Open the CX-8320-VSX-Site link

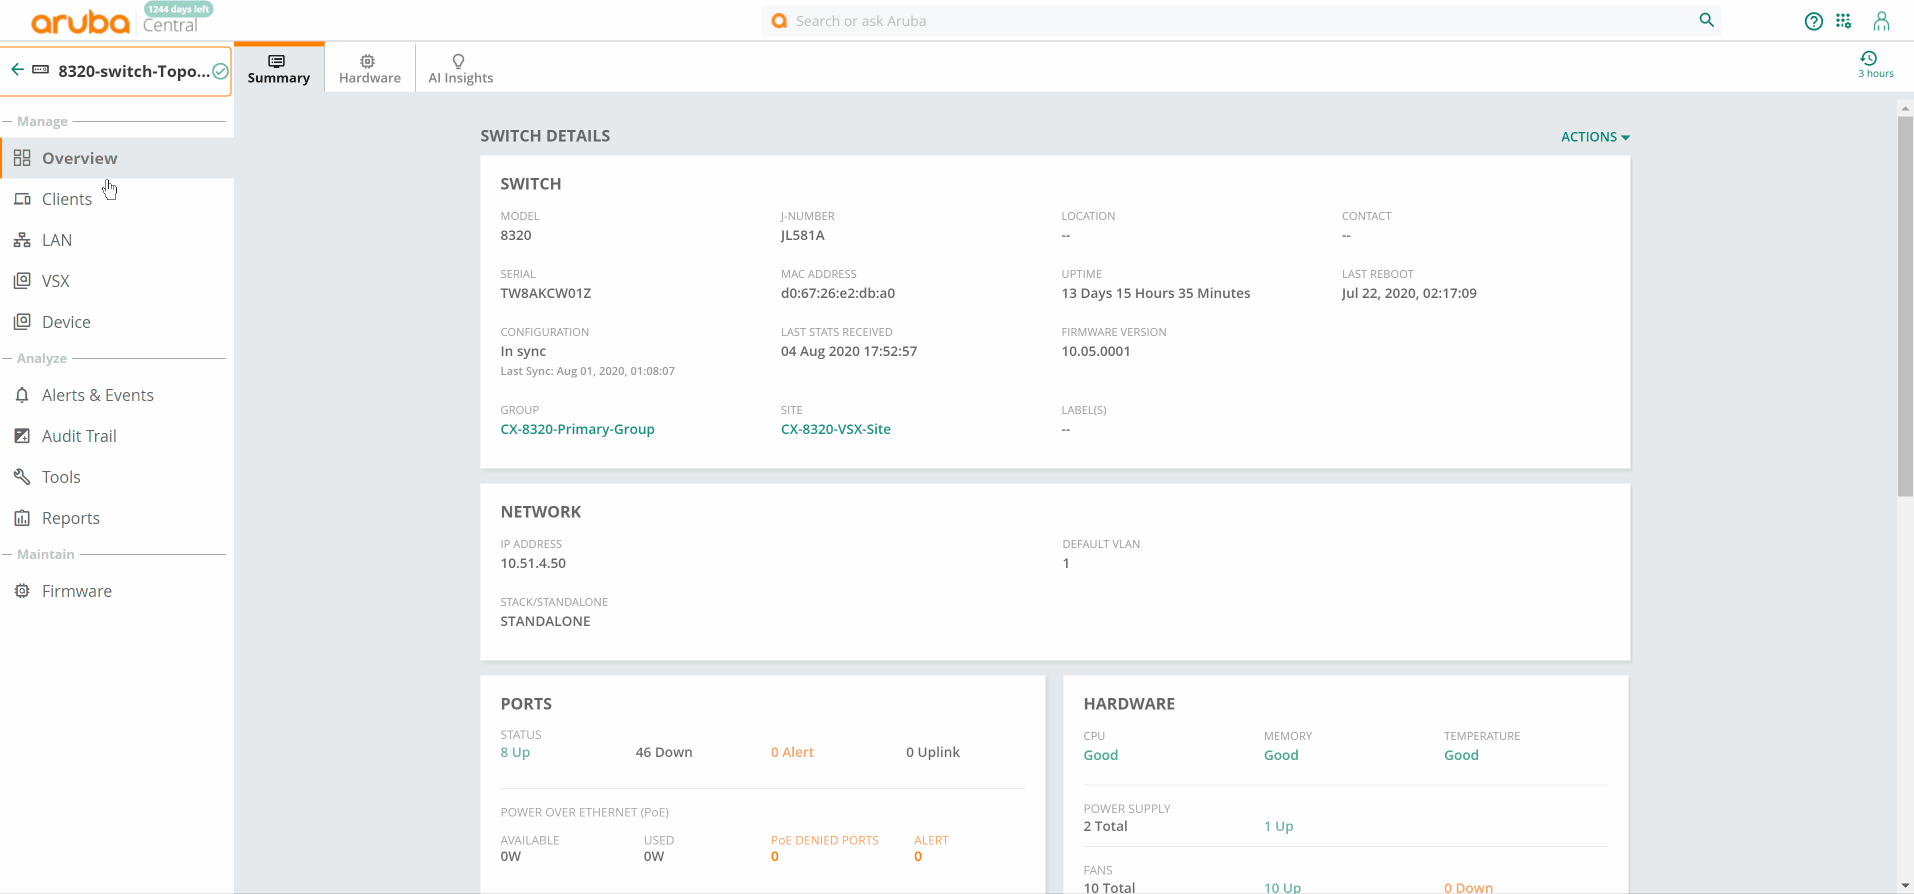coord(835,429)
